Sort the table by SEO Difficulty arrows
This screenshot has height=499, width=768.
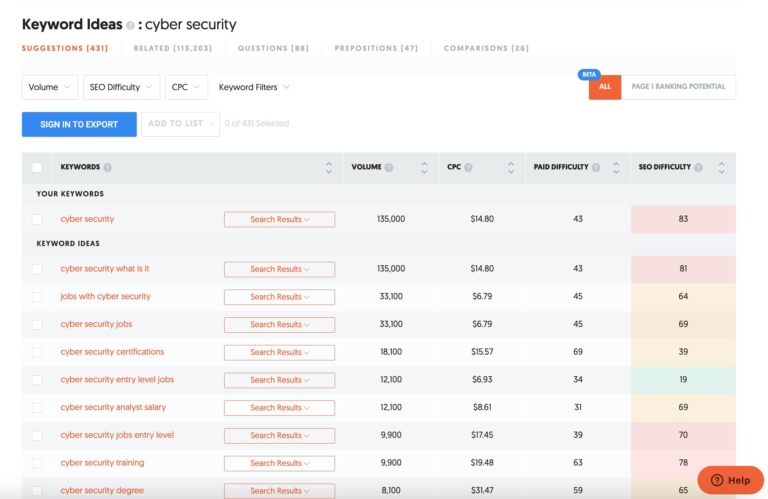click(x=722, y=168)
